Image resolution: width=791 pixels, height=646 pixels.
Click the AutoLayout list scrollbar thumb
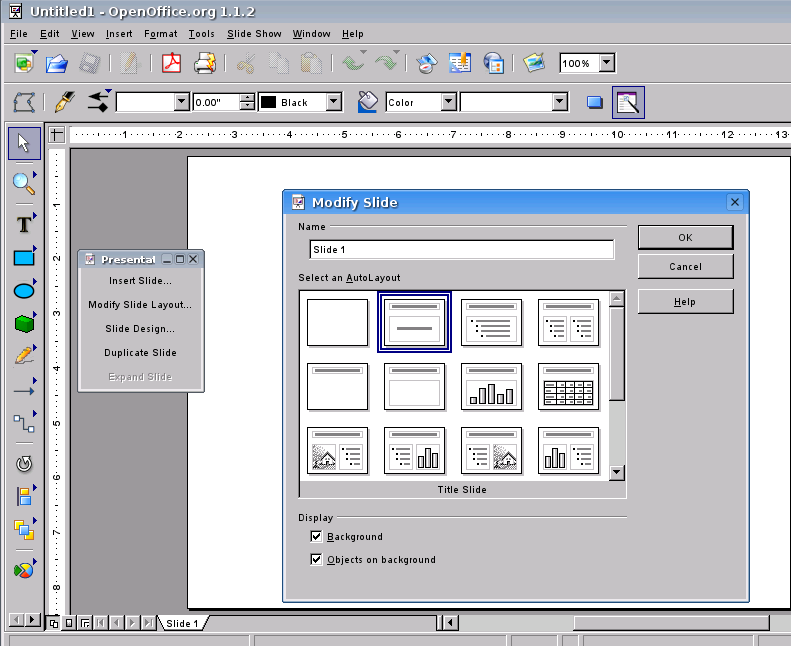[x=616, y=354]
